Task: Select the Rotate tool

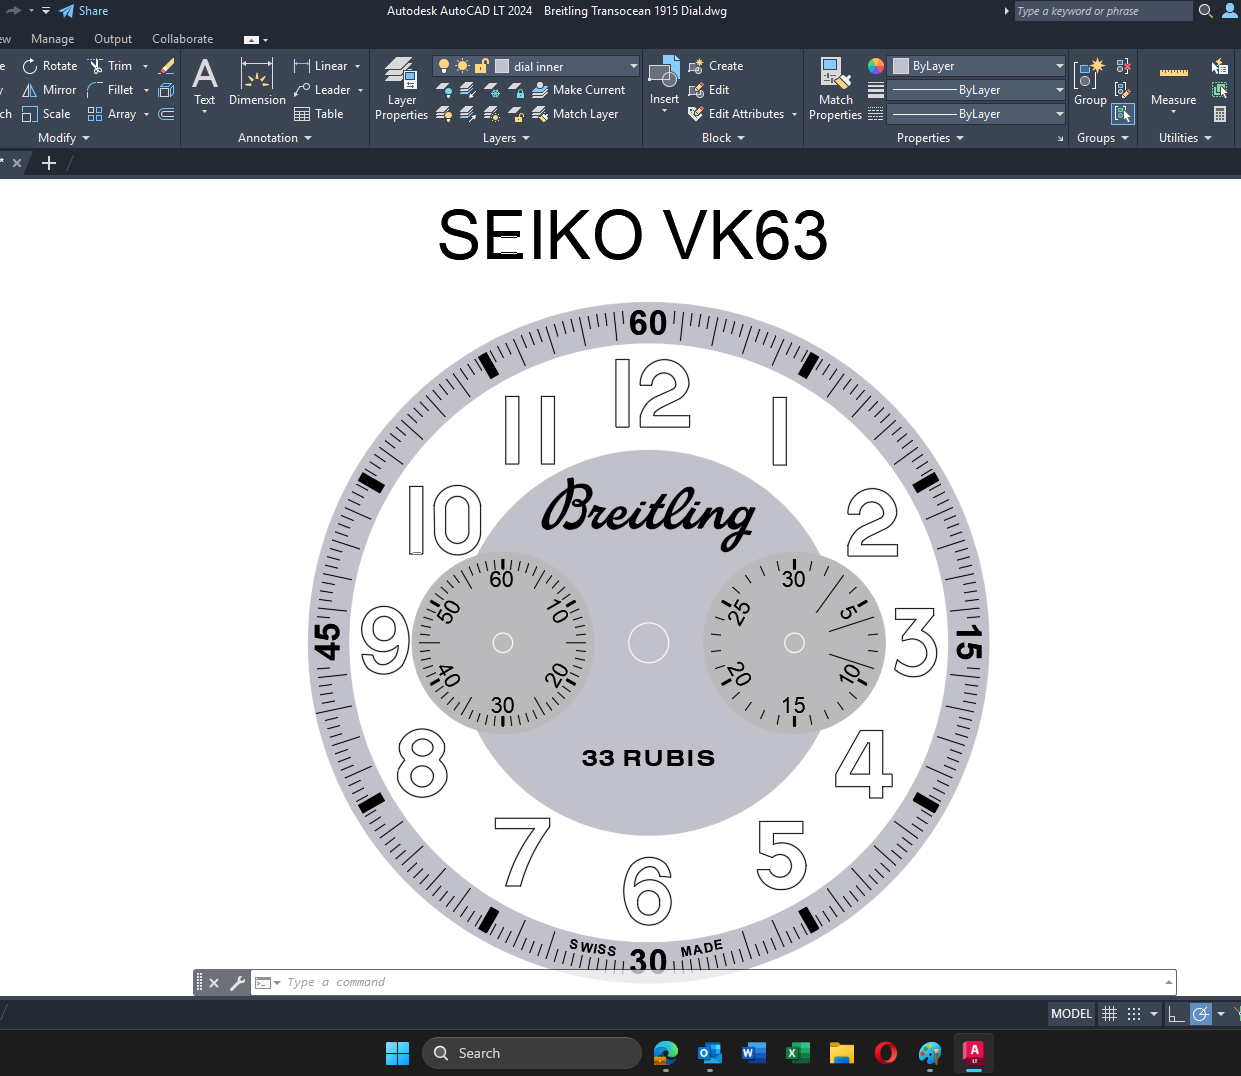Action: pyautogui.click(x=50, y=66)
